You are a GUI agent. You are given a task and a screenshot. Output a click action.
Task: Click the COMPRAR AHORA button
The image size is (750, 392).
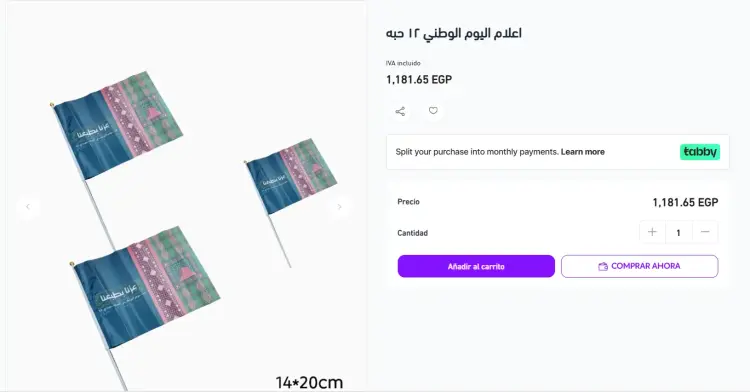coord(640,266)
